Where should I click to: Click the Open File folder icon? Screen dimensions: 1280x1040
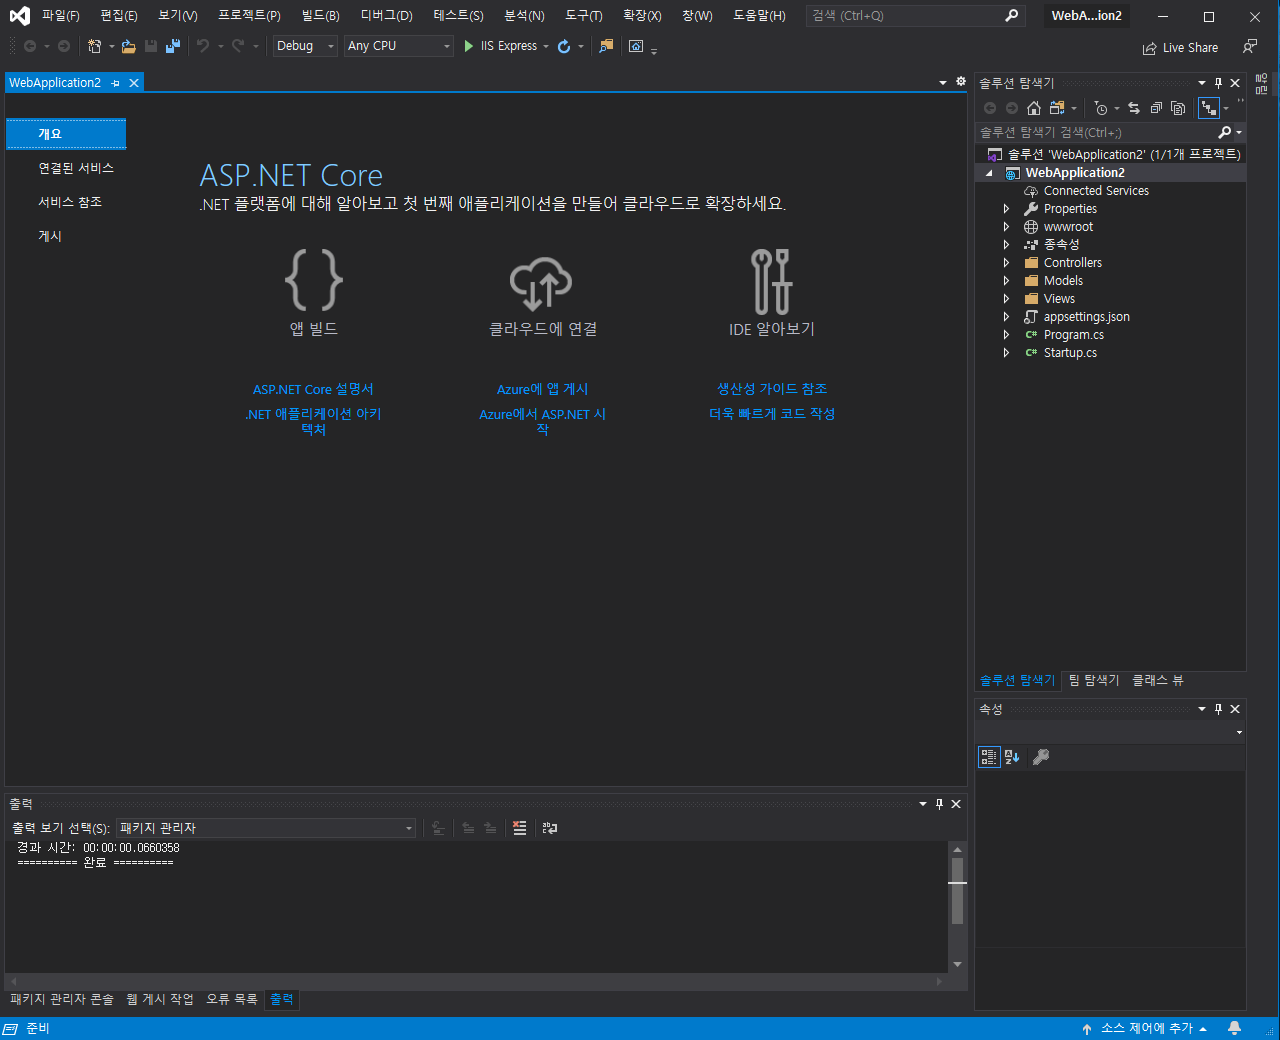[128, 46]
